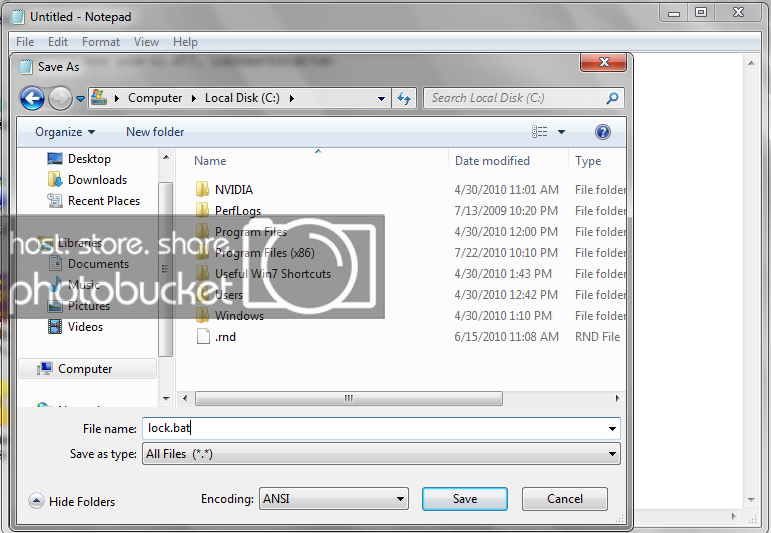This screenshot has height=533, width=771.
Task: Open the Notepad View menu
Action: click(x=146, y=42)
